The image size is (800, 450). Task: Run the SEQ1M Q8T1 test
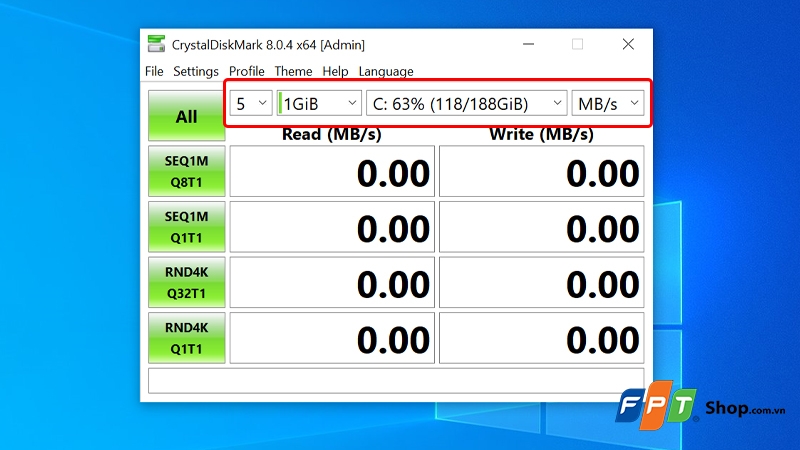tap(187, 171)
